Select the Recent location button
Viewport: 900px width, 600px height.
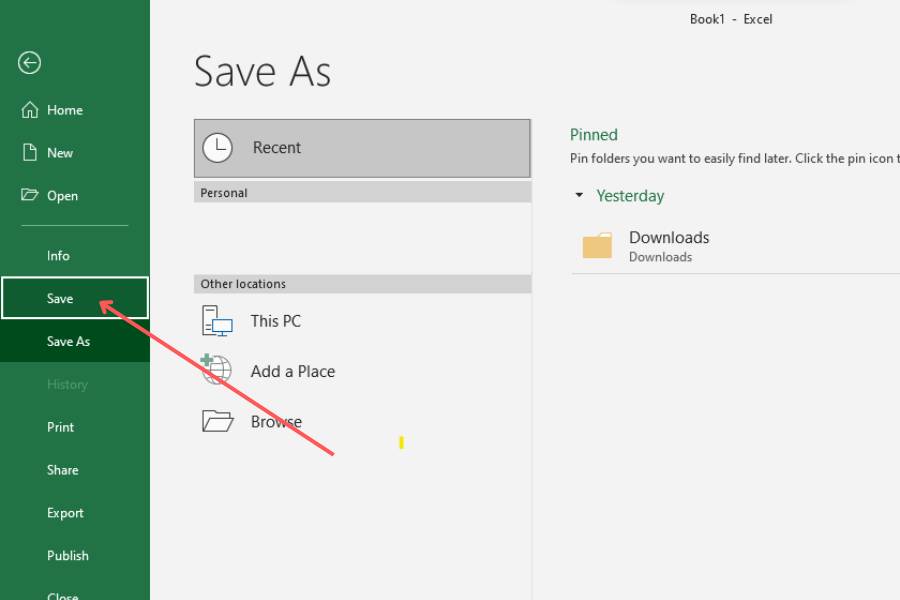coord(362,148)
